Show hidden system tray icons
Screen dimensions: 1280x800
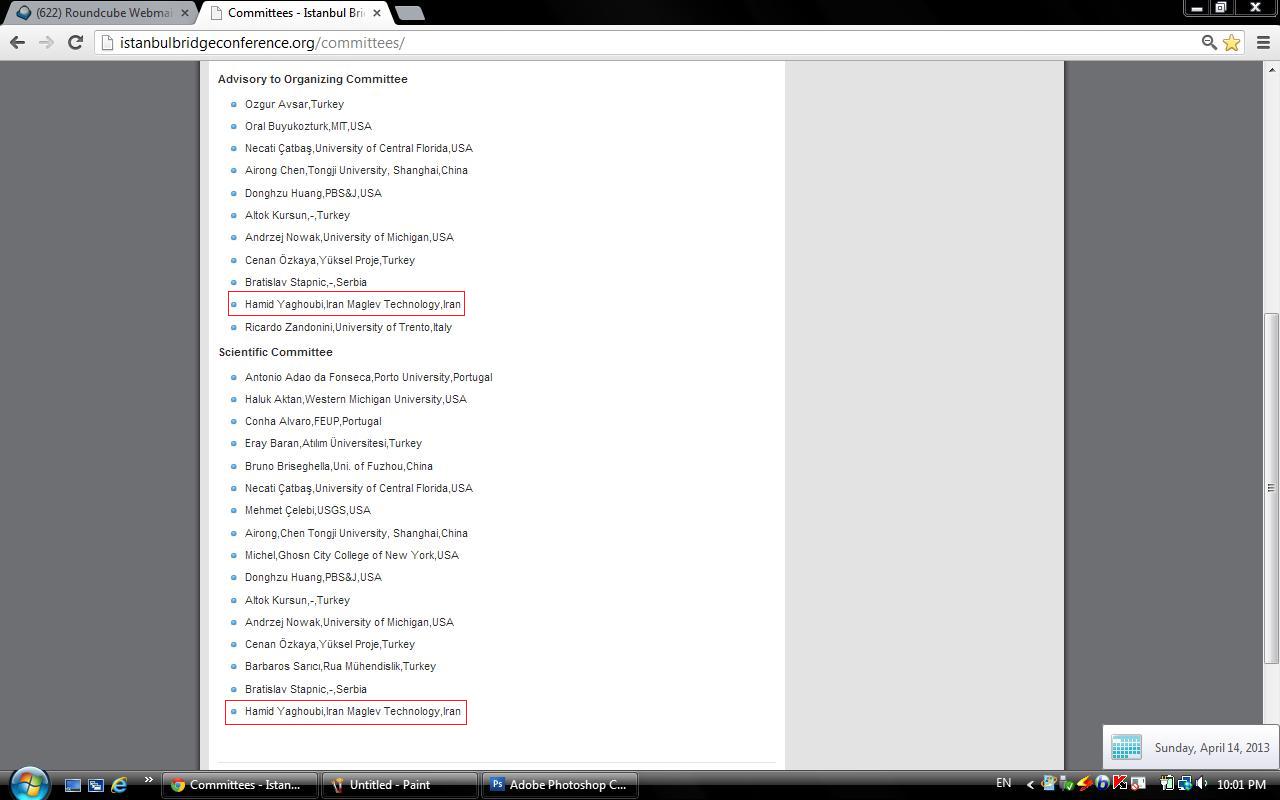click(x=1030, y=784)
